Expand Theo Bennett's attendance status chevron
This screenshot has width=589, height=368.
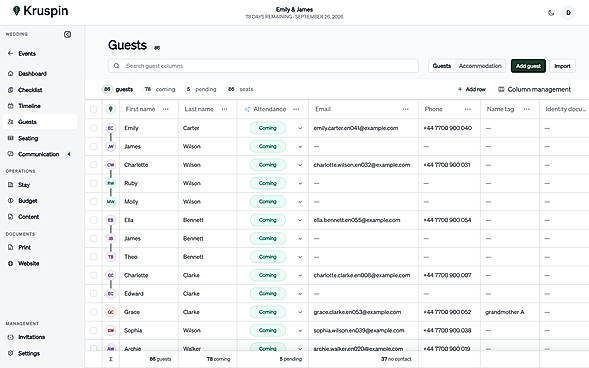[300, 257]
